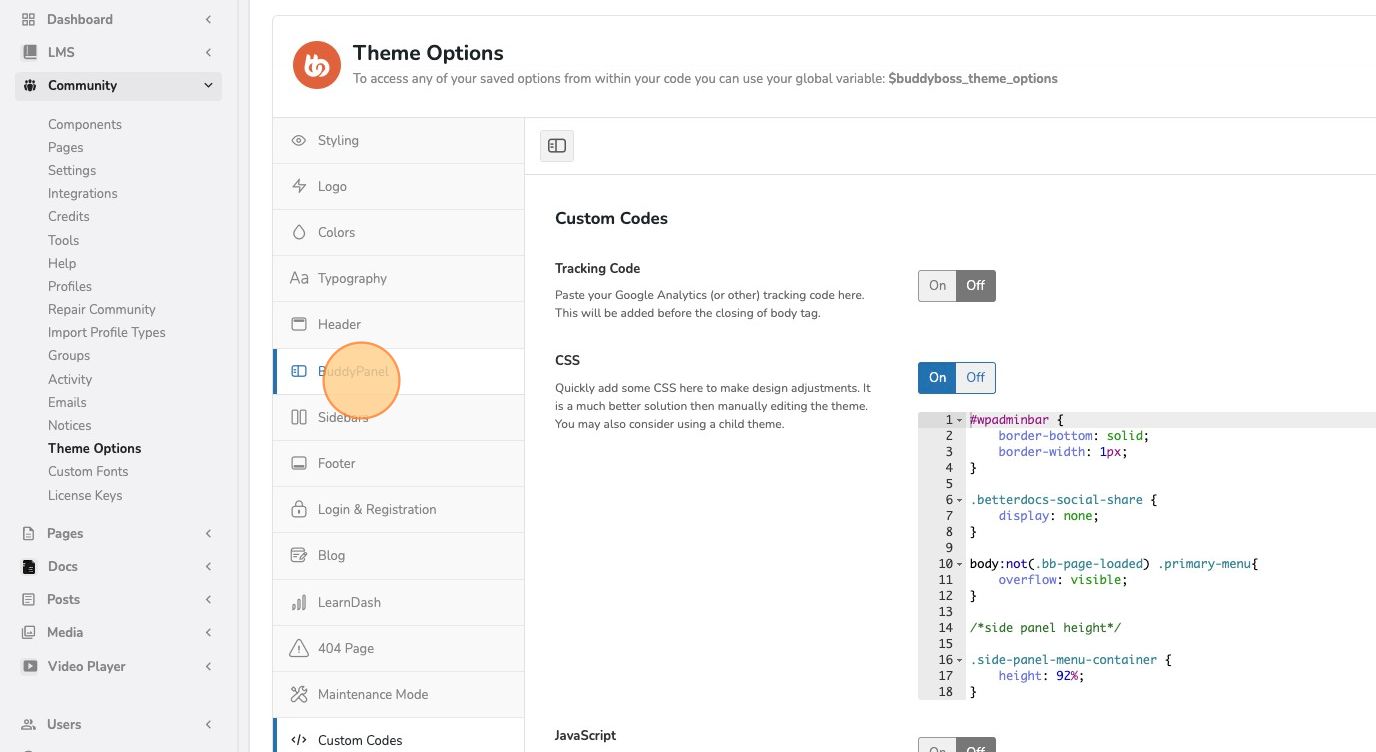This screenshot has width=1376, height=752.
Task: Click the Video Player play icon
Action: pyautogui.click(x=28, y=666)
